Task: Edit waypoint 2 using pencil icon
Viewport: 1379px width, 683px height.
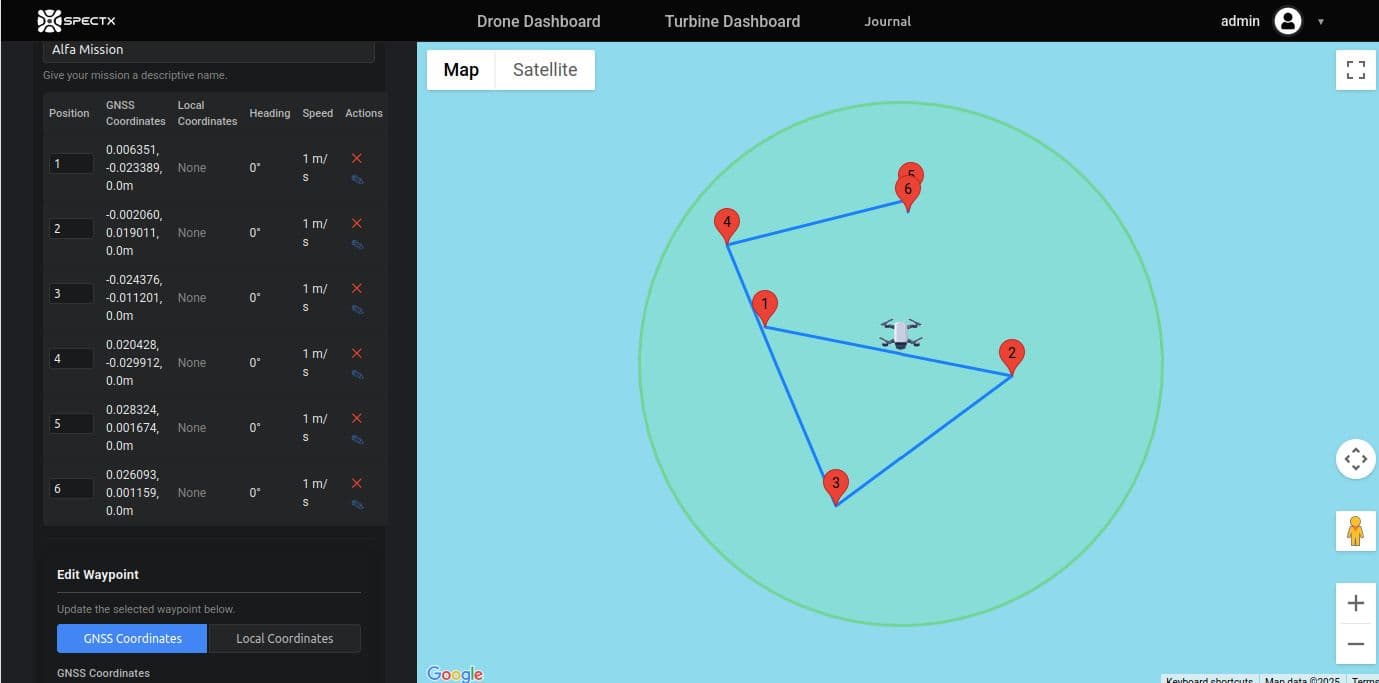Action: coord(357,245)
